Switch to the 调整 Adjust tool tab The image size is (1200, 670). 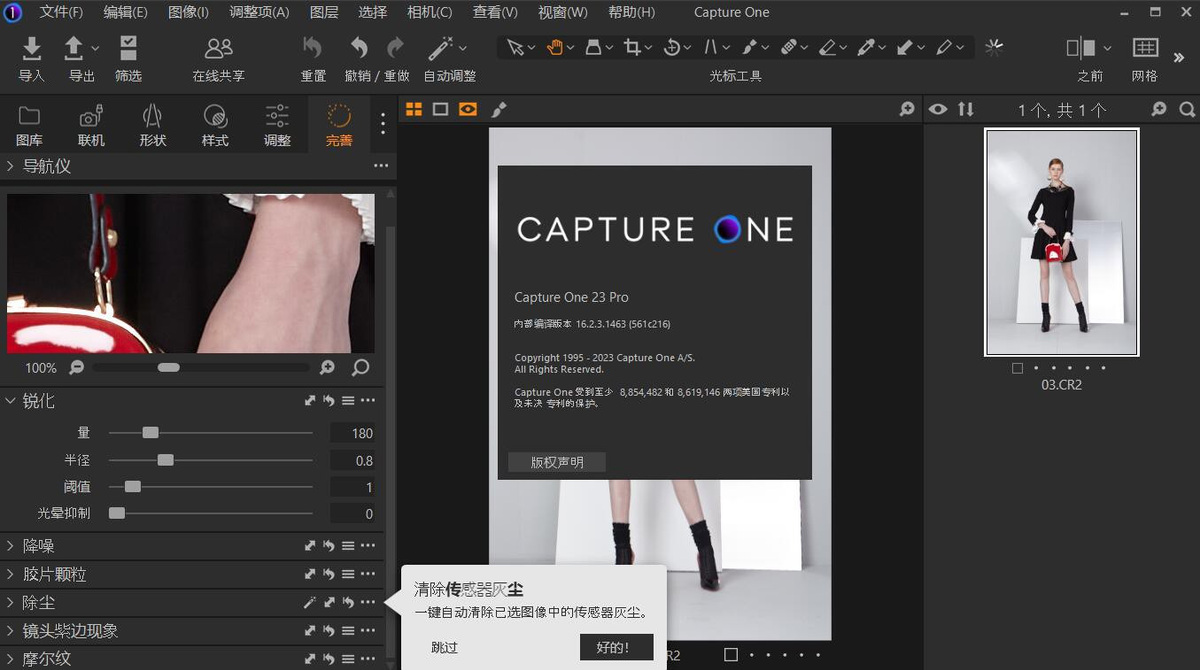coord(277,125)
